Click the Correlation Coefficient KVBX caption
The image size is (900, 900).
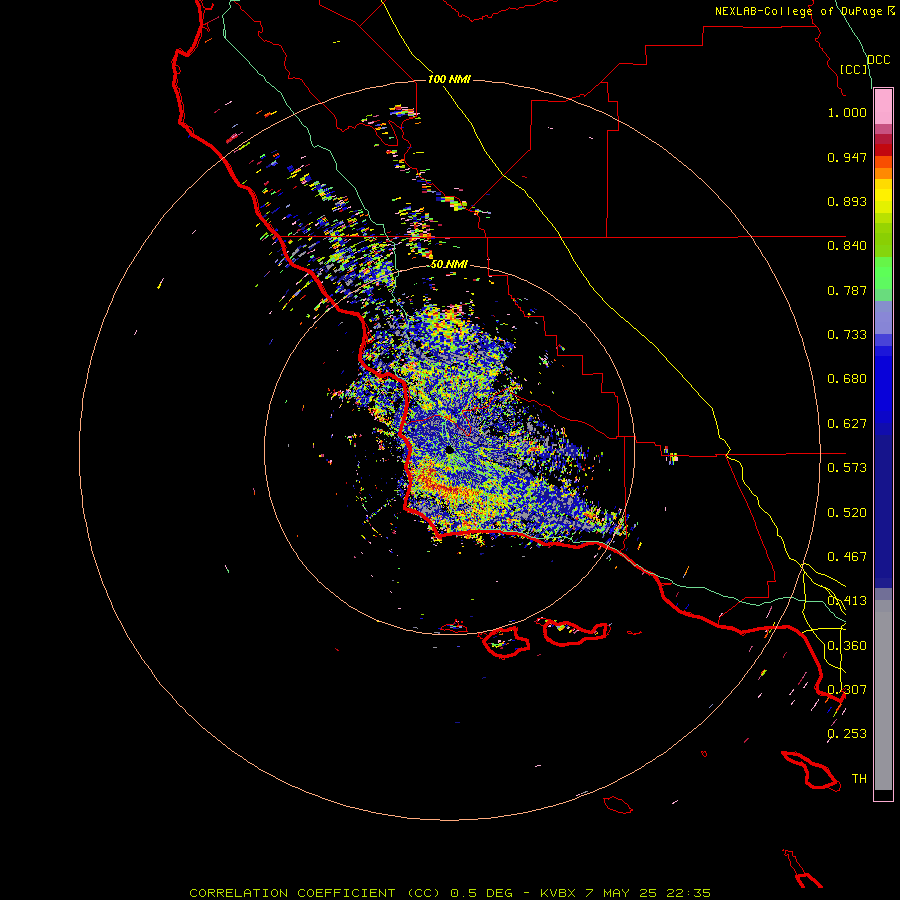[450, 893]
